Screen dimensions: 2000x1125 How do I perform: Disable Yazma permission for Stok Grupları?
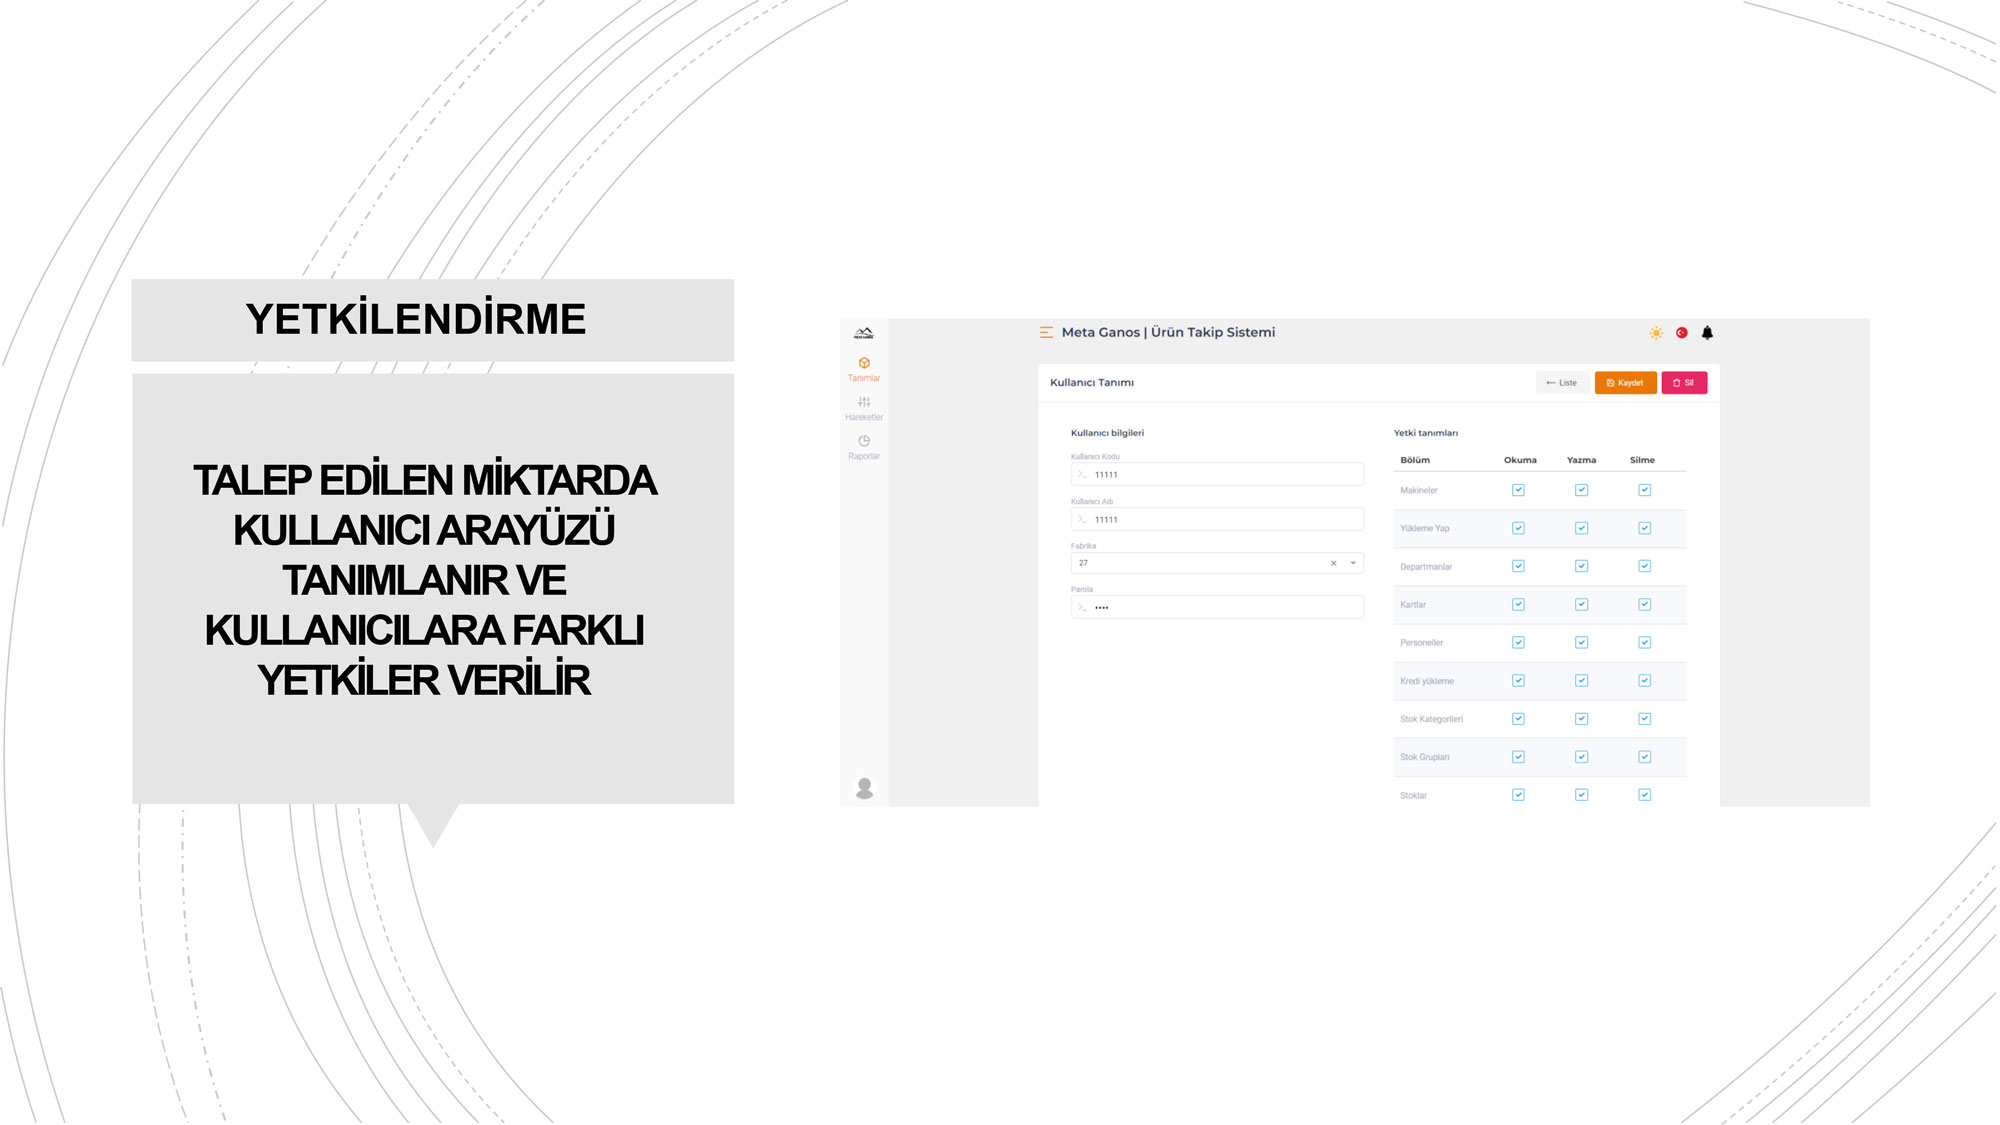click(1581, 757)
